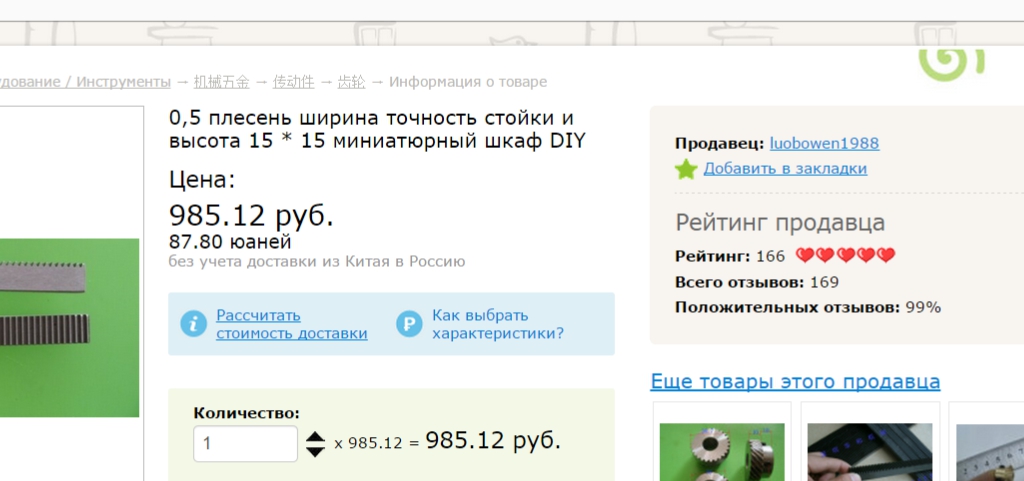Image resolution: width=1024 pixels, height=481 pixels.
Task: Open Как выбрать характеристики? help
Action: tap(498, 324)
